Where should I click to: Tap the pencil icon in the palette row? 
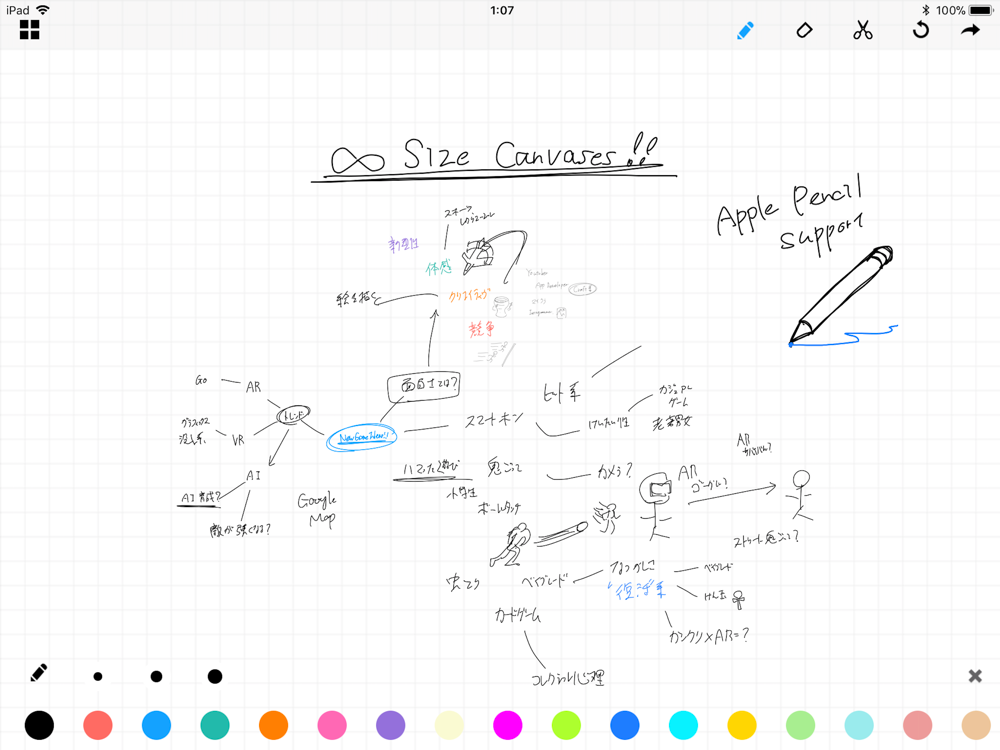38,673
